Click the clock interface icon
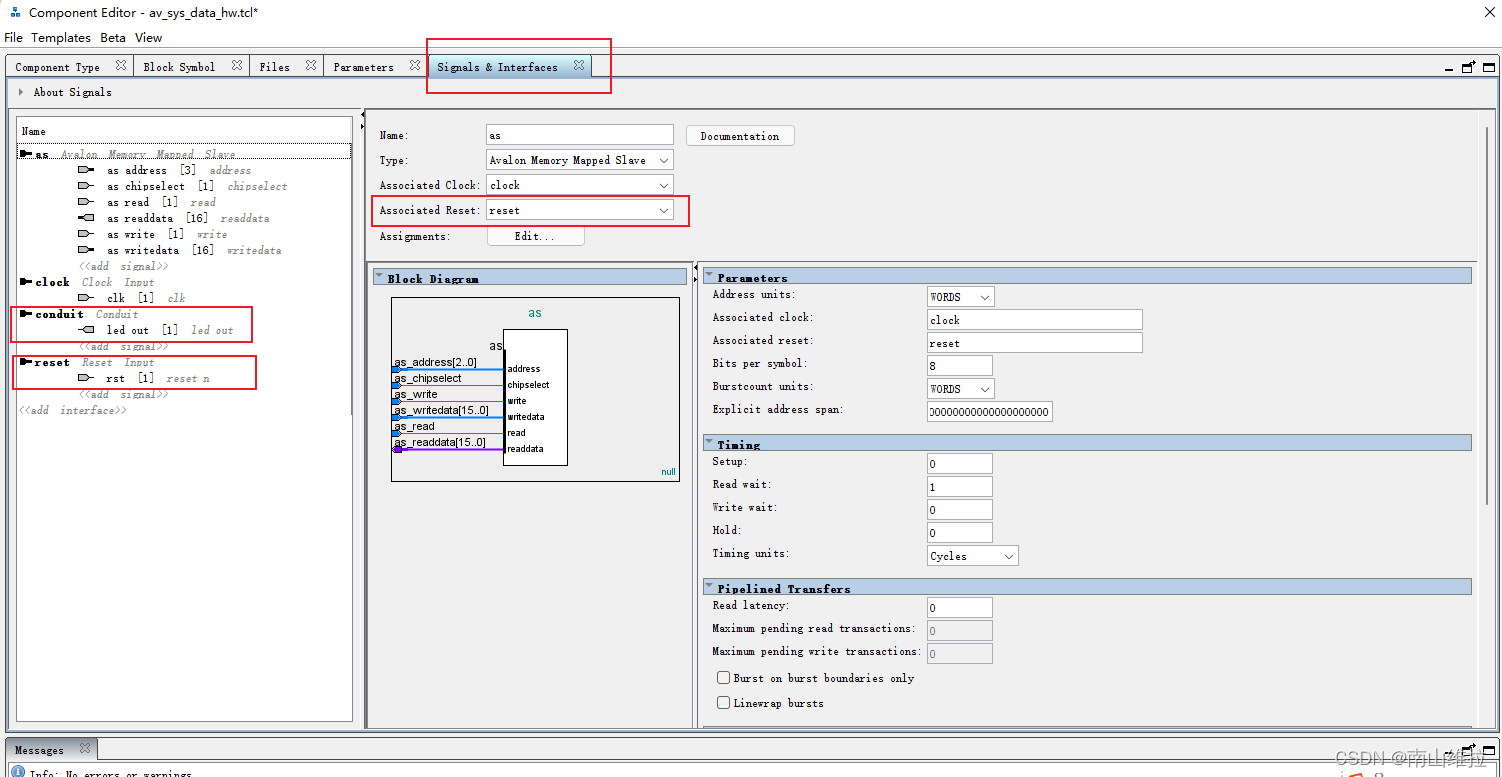 pyautogui.click(x=25, y=282)
